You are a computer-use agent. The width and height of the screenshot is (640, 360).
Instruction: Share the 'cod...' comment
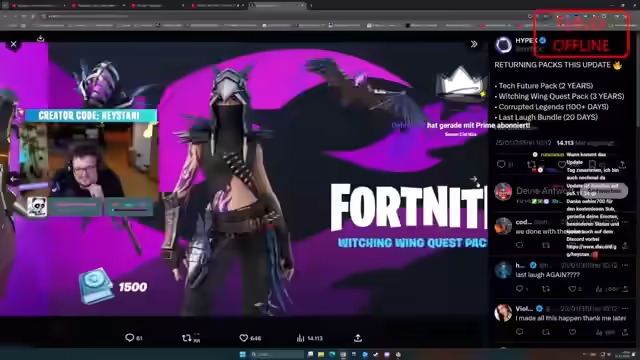pyautogui.click(x=625, y=245)
